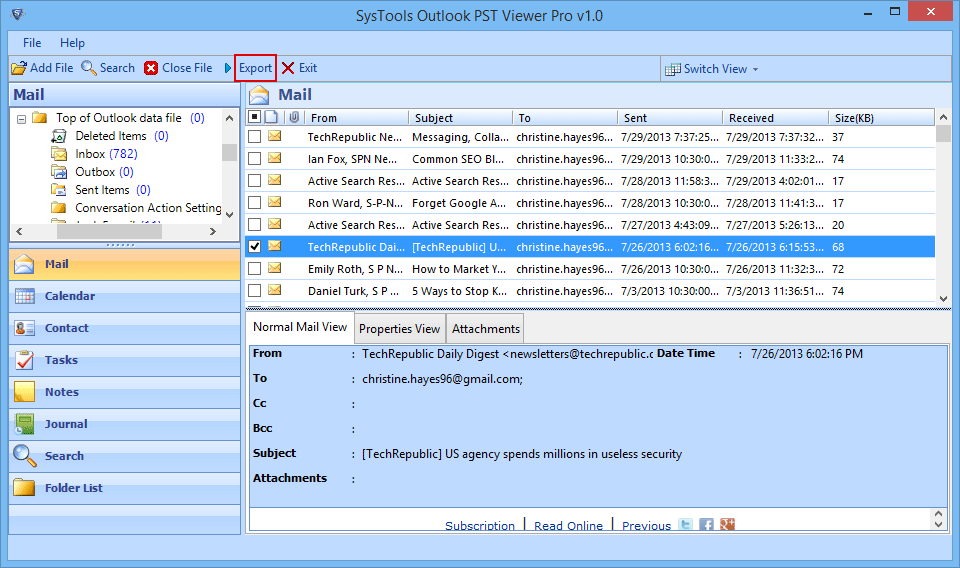Click the Export button

255,68
